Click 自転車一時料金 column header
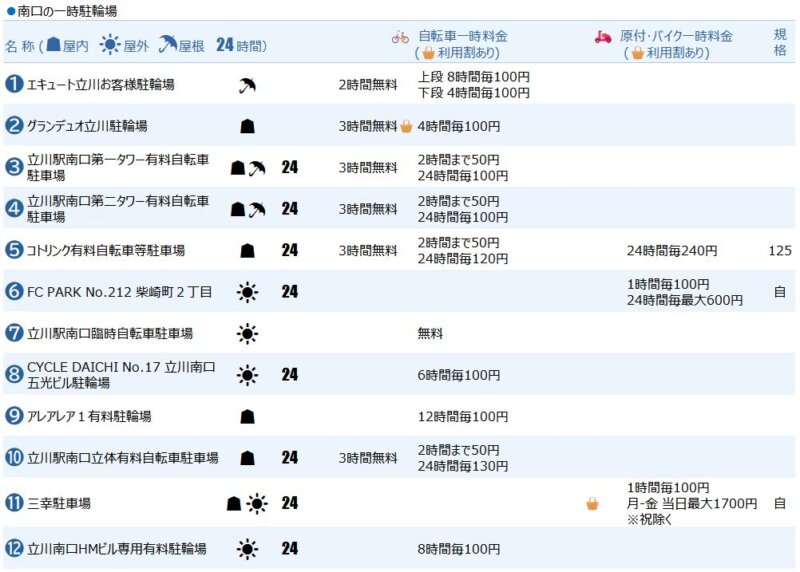This screenshot has width=800, height=572. pyautogui.click(x=463, y=36)
